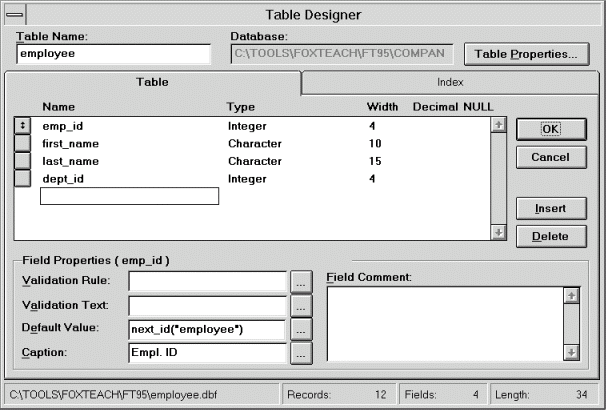Select the row button beside dept_id
Image resolution: width=606 pixels, height=410 pixels.
click(22, 179)
